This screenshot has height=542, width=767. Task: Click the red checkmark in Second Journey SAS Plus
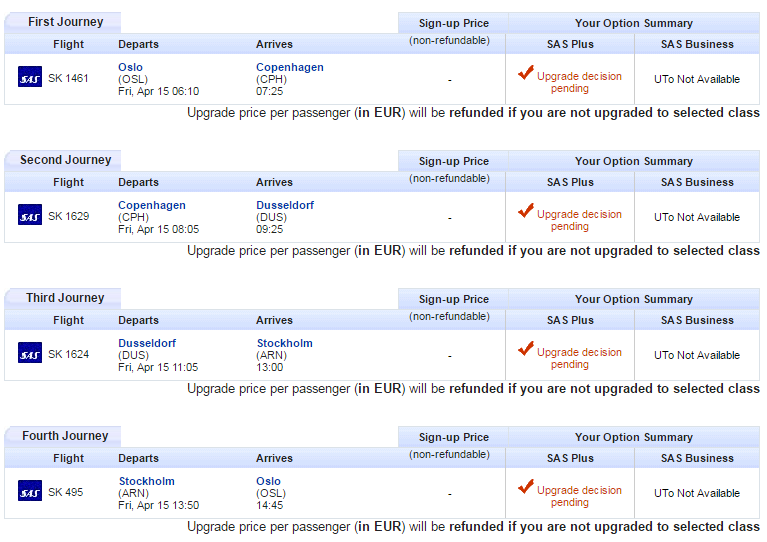tap(526, 211)
